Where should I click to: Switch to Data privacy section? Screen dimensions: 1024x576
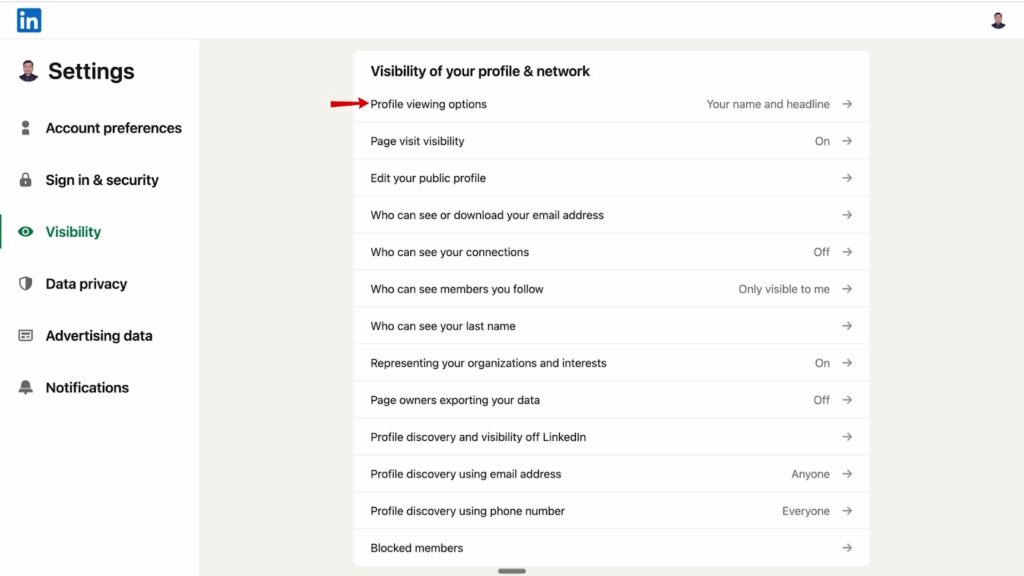pos(86,284)
